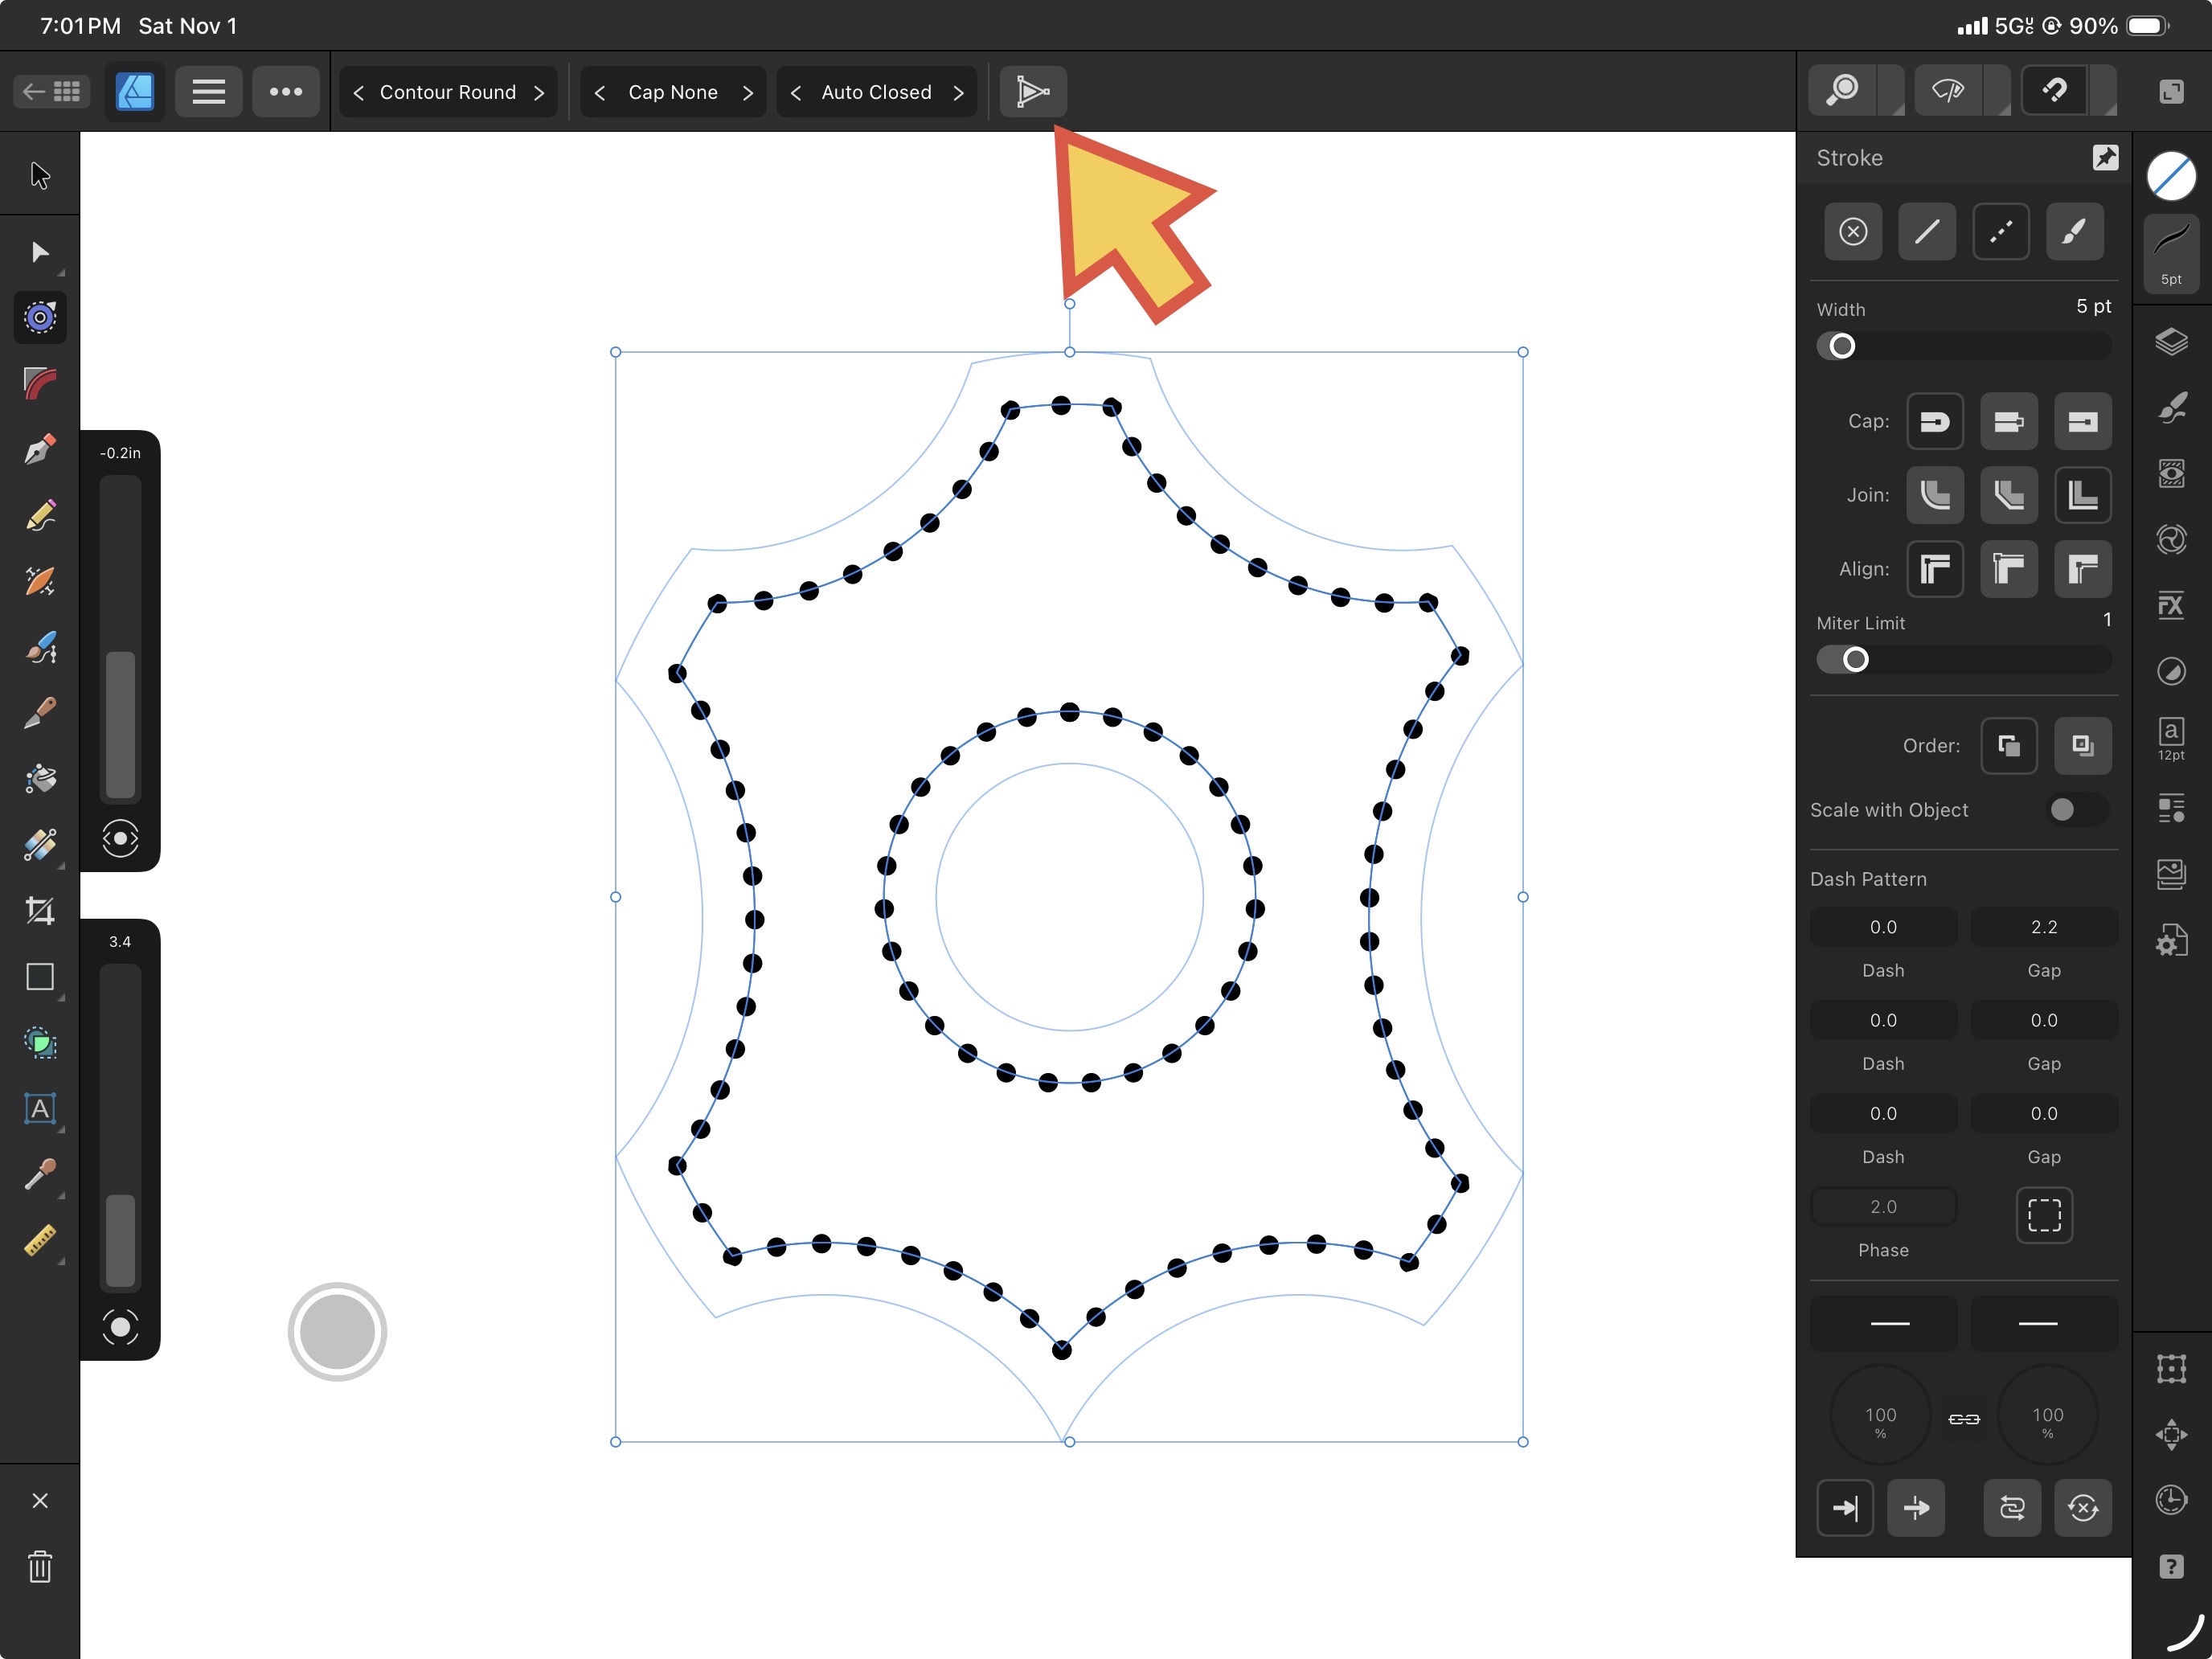Open the Layers panel

(x=2171, y=342)
